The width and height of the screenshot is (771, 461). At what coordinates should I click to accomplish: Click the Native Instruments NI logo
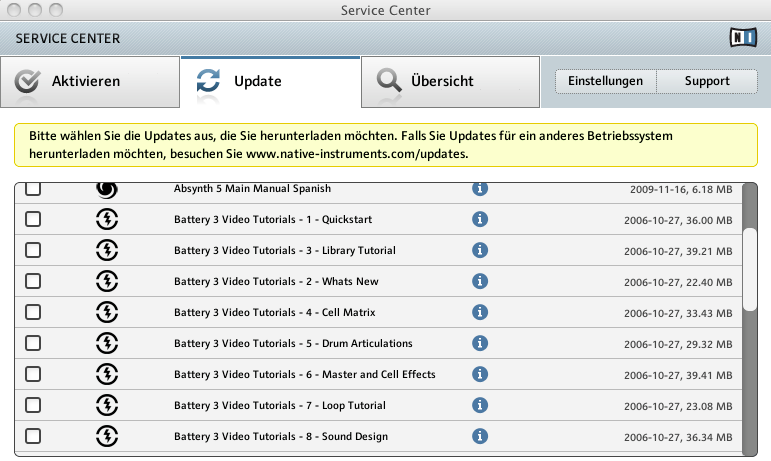click(x=743, y=37)
